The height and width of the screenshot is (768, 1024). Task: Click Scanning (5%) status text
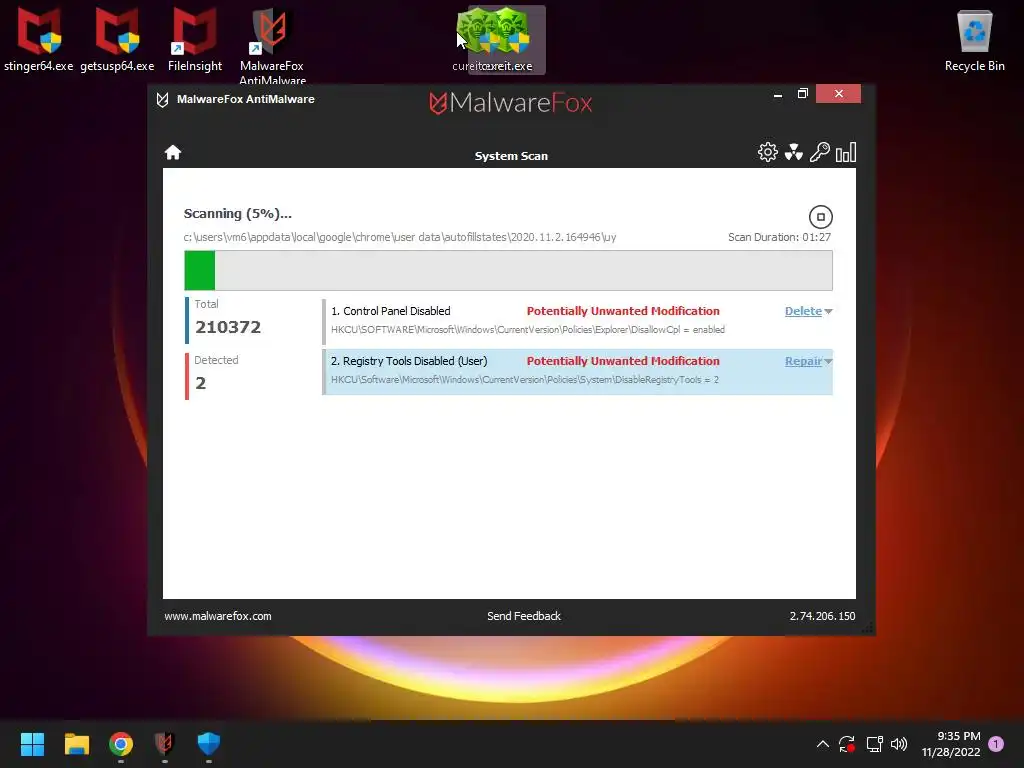[238, 214]
